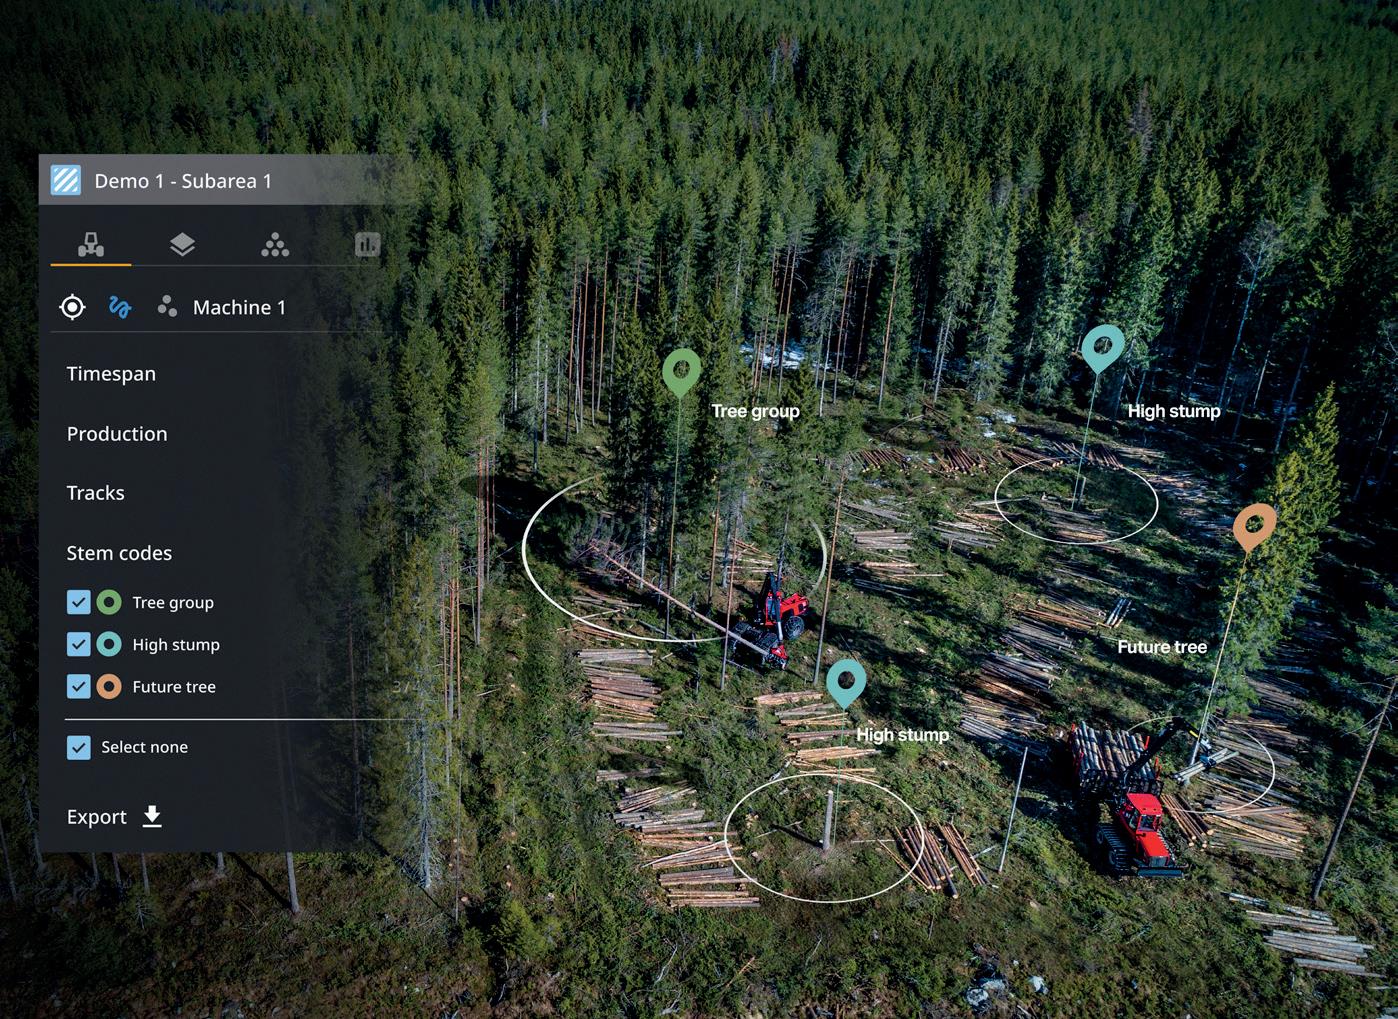This screenshot has height=1019, width=1398.
Task: Click the Demo 1 - Subarea 1 title
Action: (x=183, y=181)
